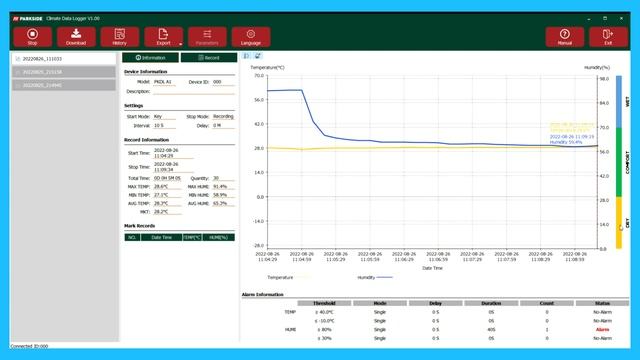Click the AVG HUMI value 65.2%
Image resolution: width=640 pixels, height=360 pixels.
224,203
